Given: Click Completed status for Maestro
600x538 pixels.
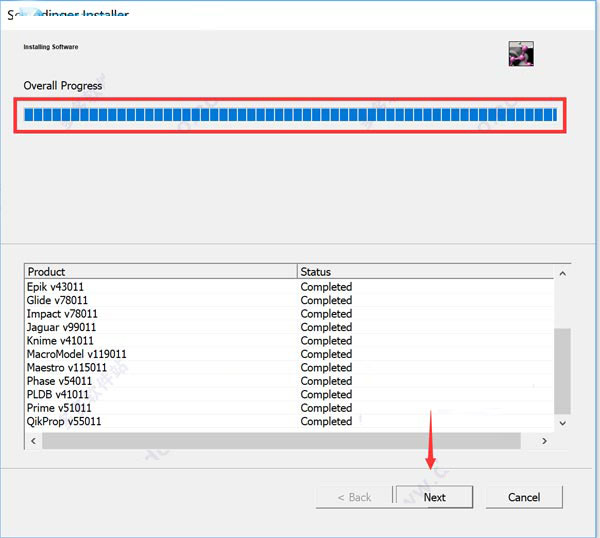Looking at the screenshot, I should [x=326, y=368].
